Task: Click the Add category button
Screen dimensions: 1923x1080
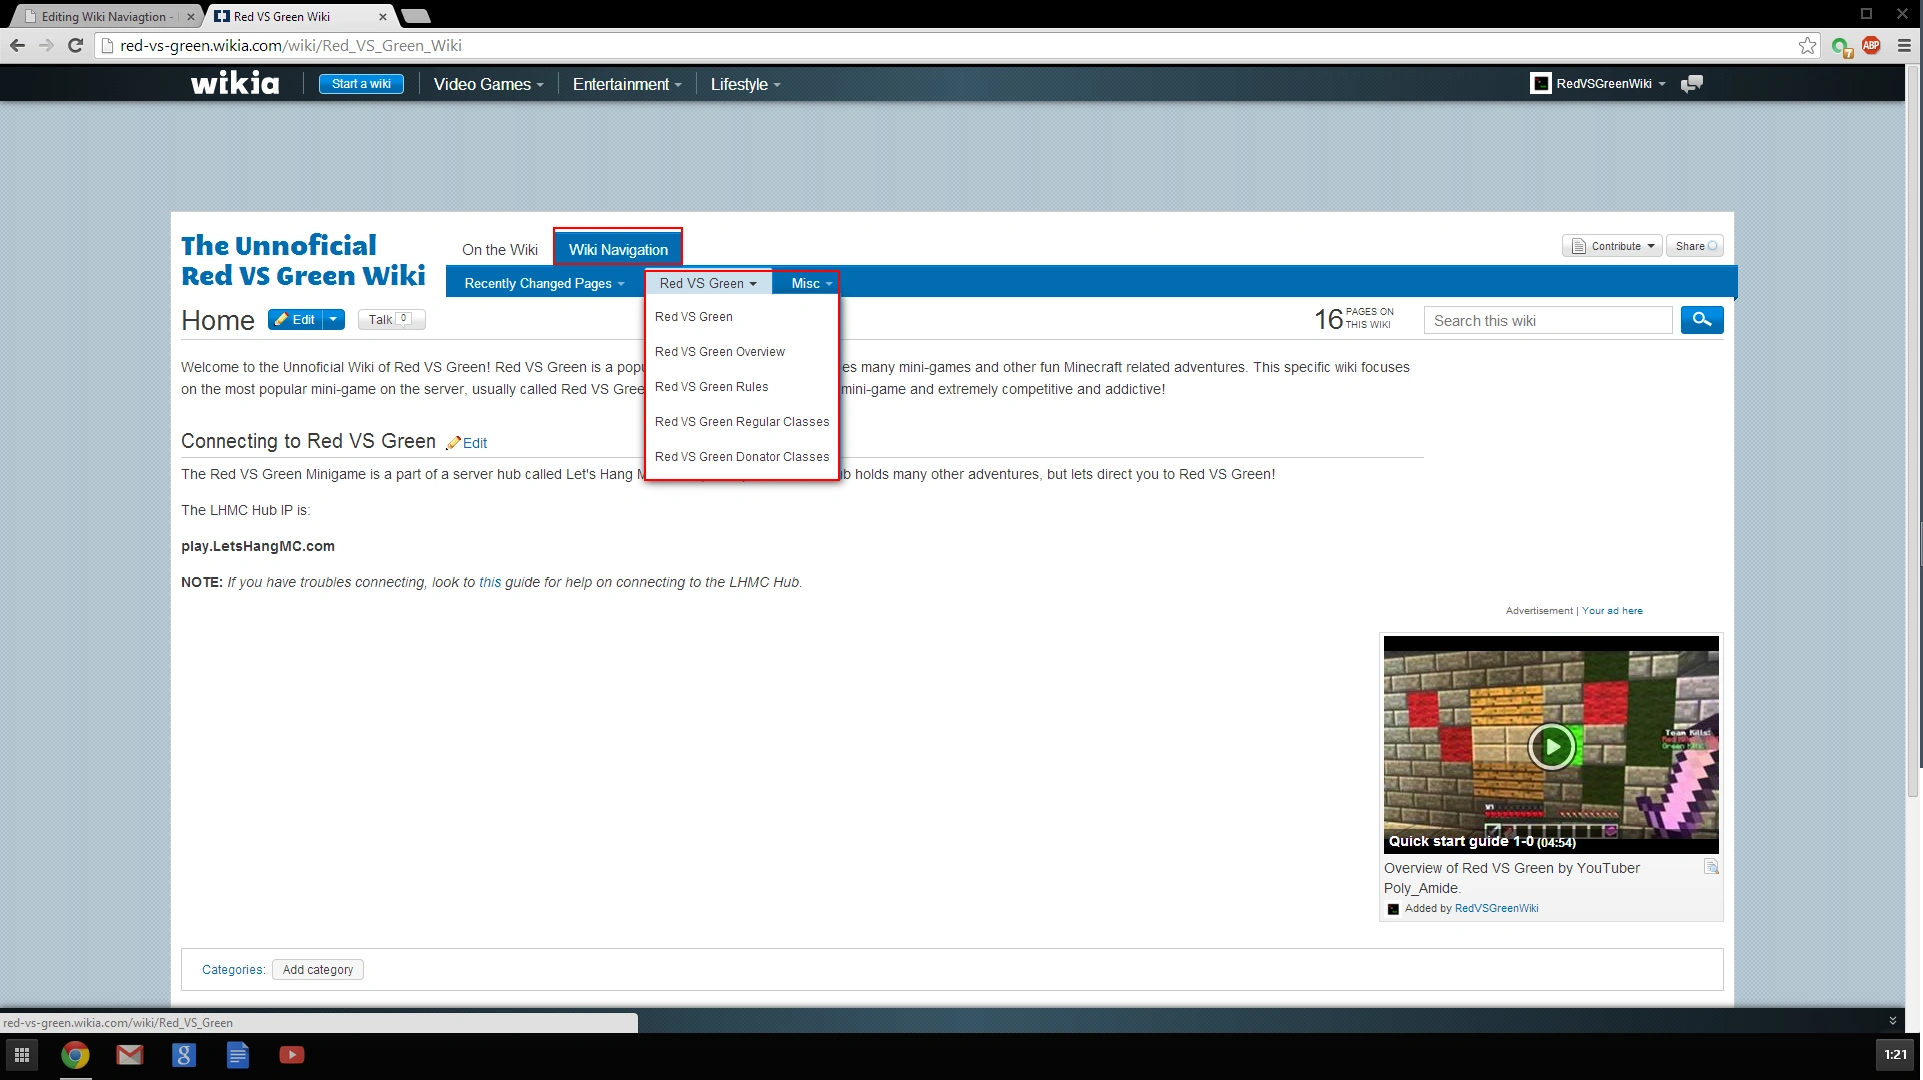Action: point(318,970)
